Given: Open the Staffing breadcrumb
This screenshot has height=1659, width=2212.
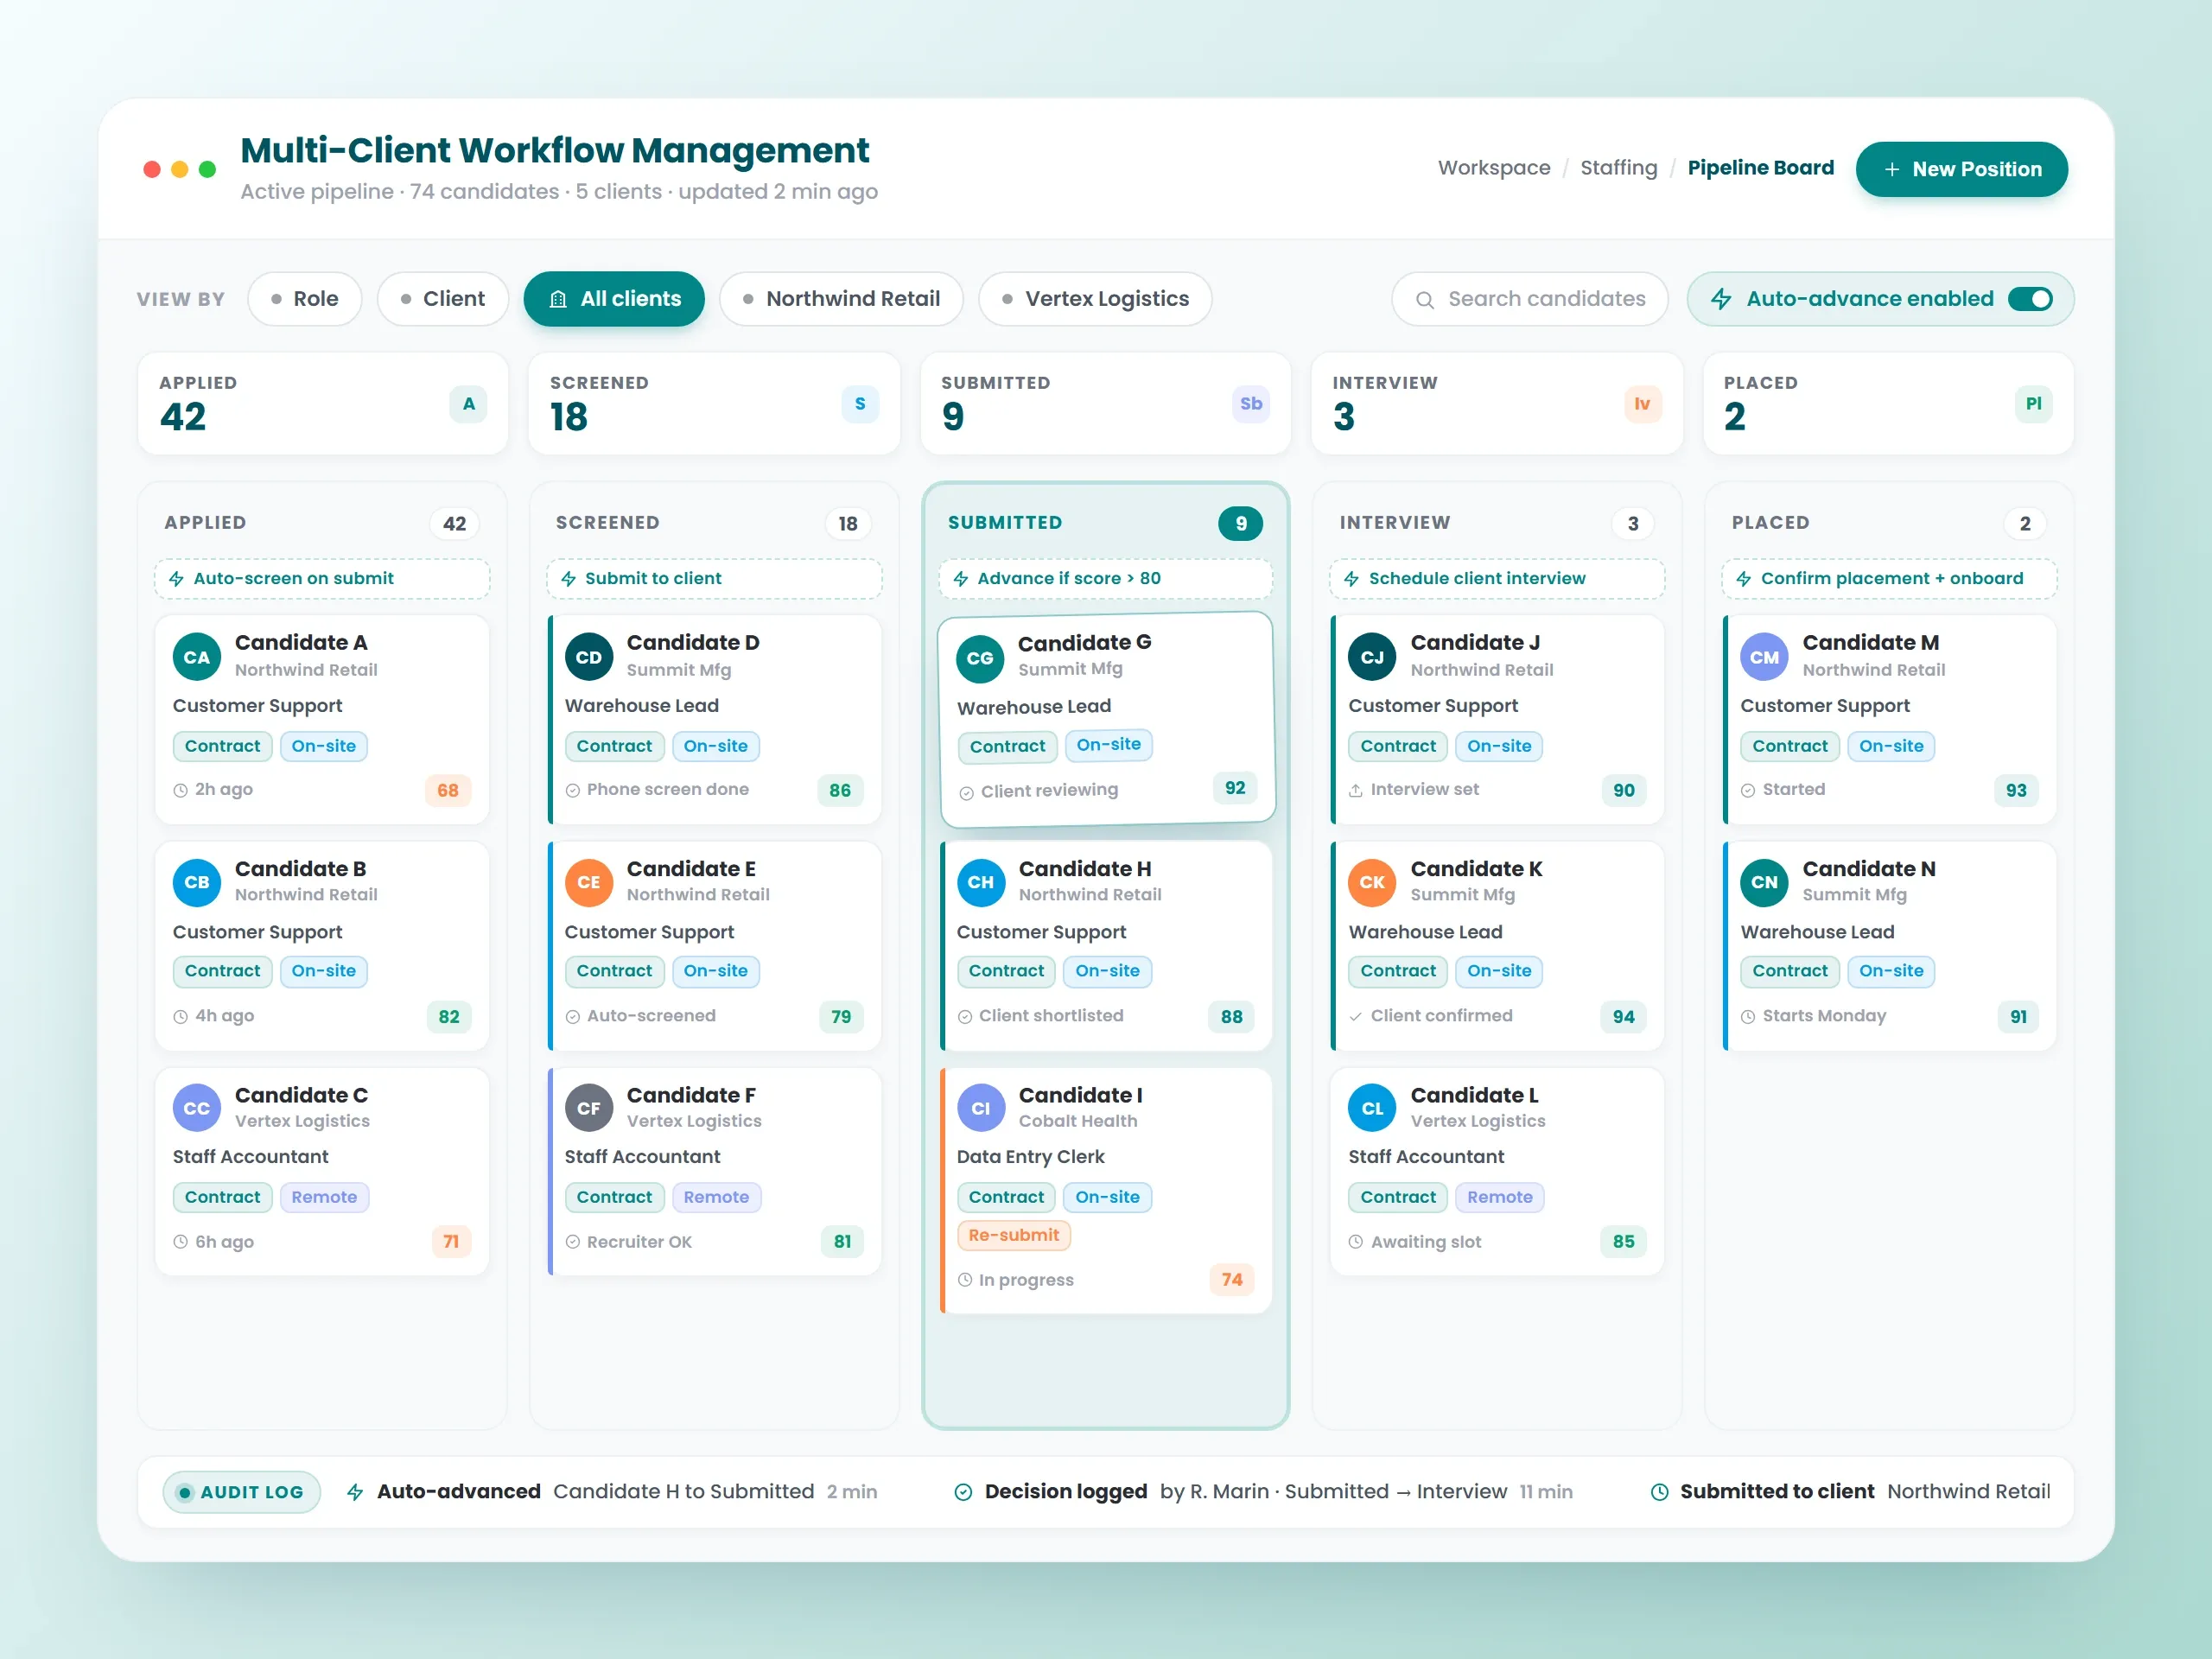Looking at the screenshot, I should pos(1619,168).
